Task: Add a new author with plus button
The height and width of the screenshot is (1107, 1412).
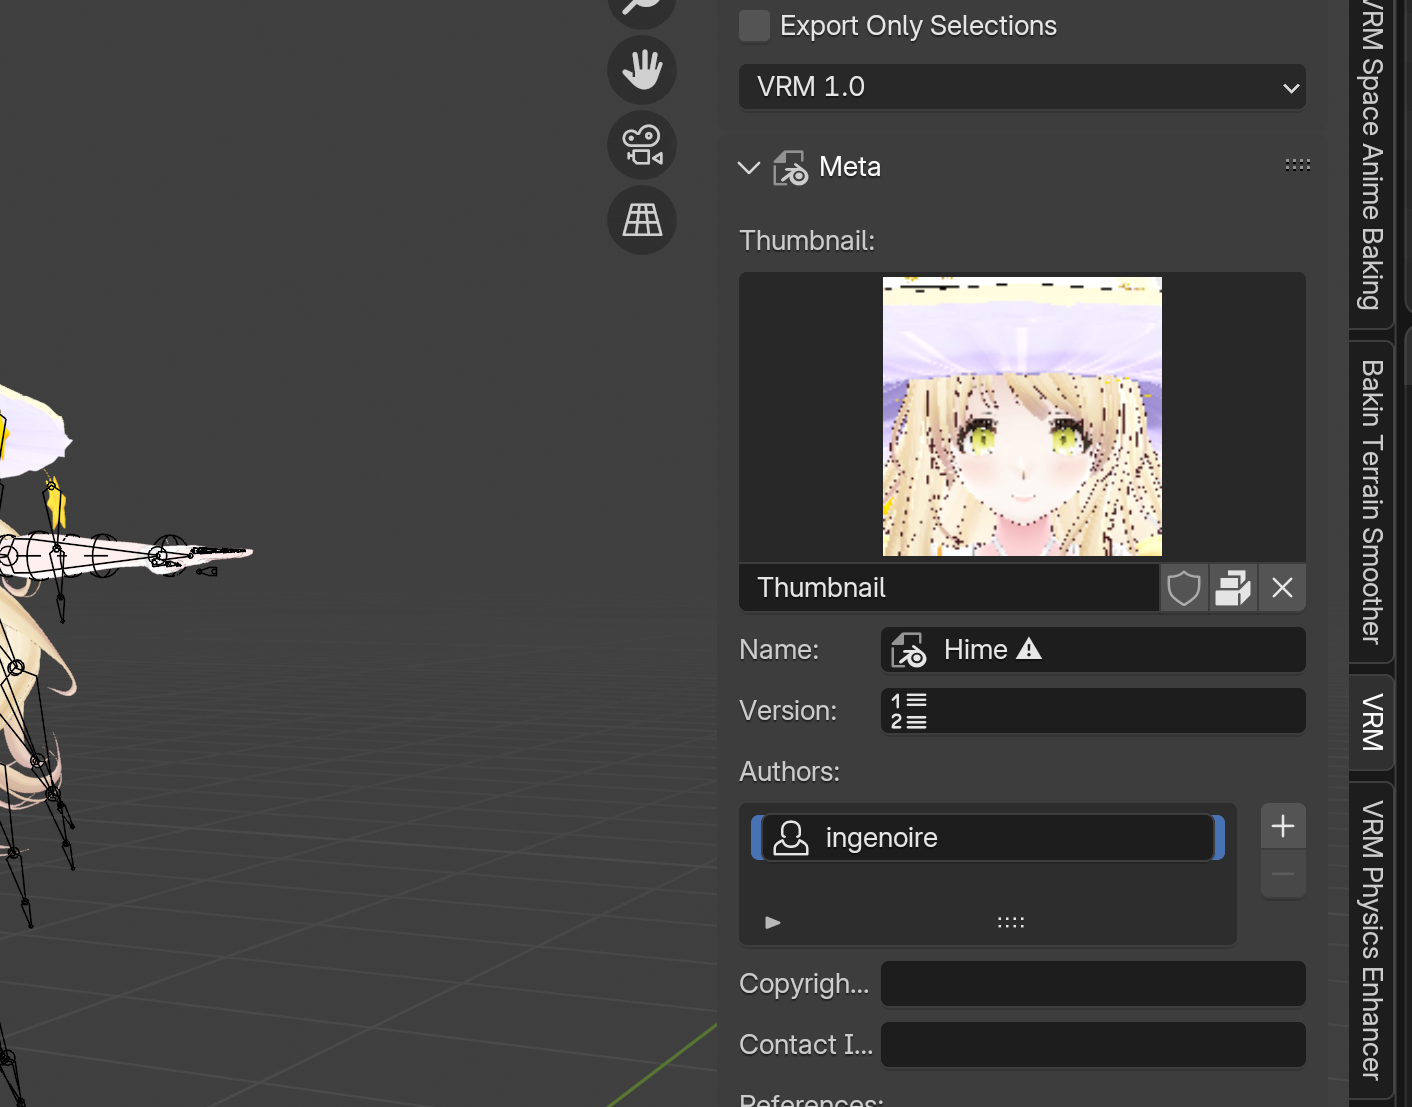Action: (1283, 826)
